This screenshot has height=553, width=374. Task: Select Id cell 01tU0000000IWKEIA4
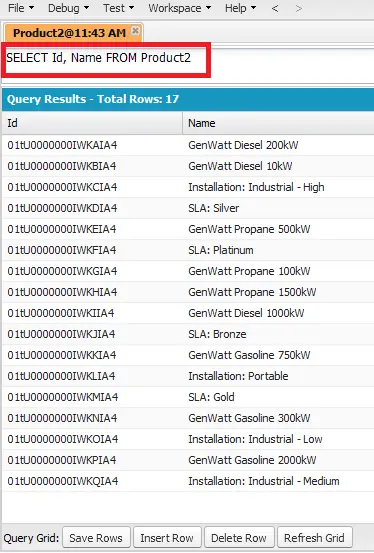92,229
